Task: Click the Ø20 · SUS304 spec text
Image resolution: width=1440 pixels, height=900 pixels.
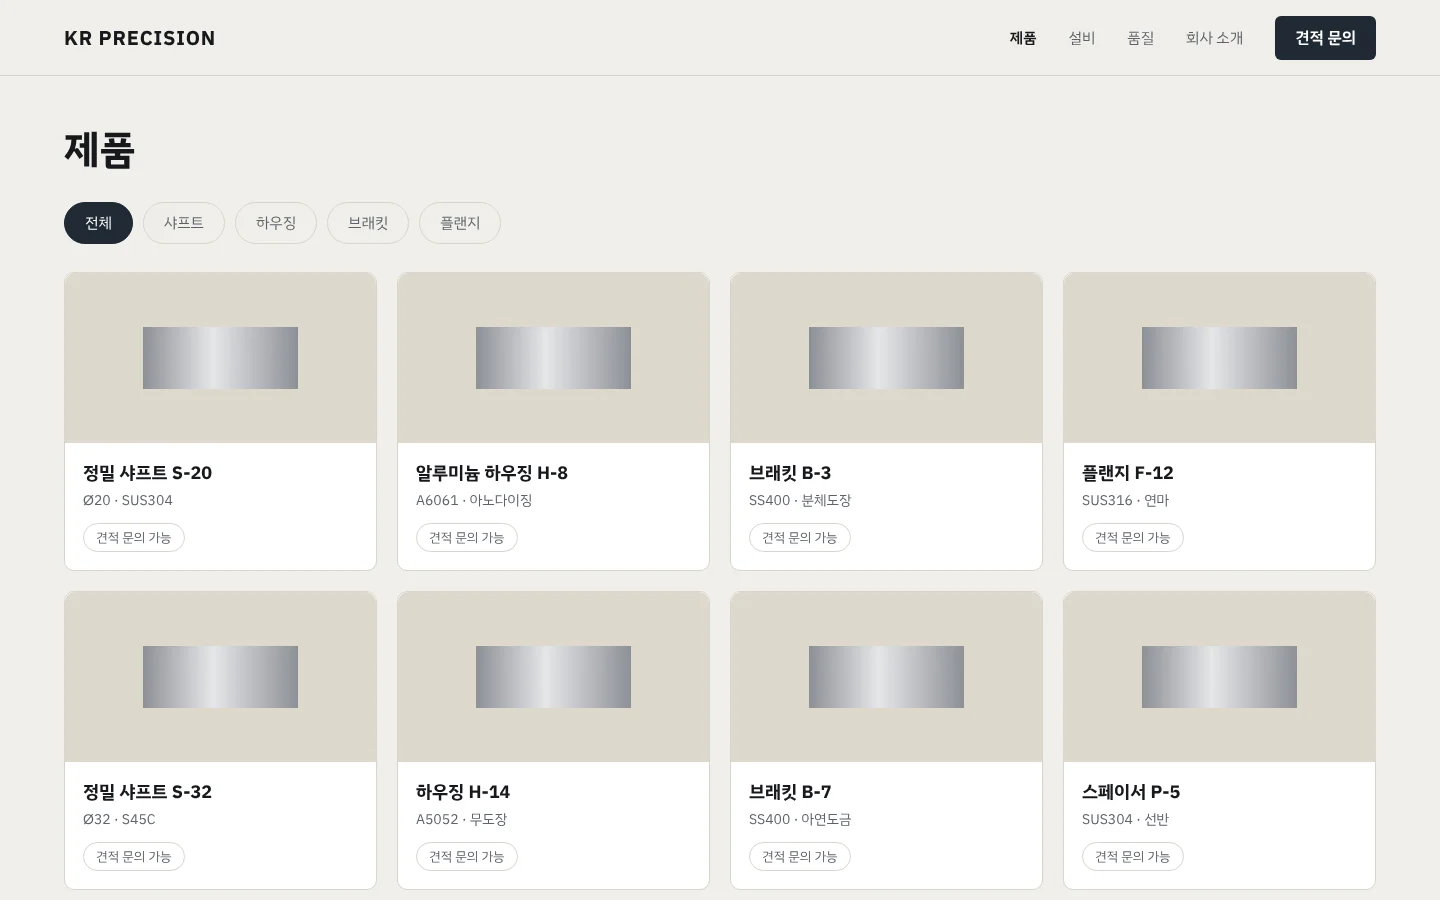Action: (128, 500)
